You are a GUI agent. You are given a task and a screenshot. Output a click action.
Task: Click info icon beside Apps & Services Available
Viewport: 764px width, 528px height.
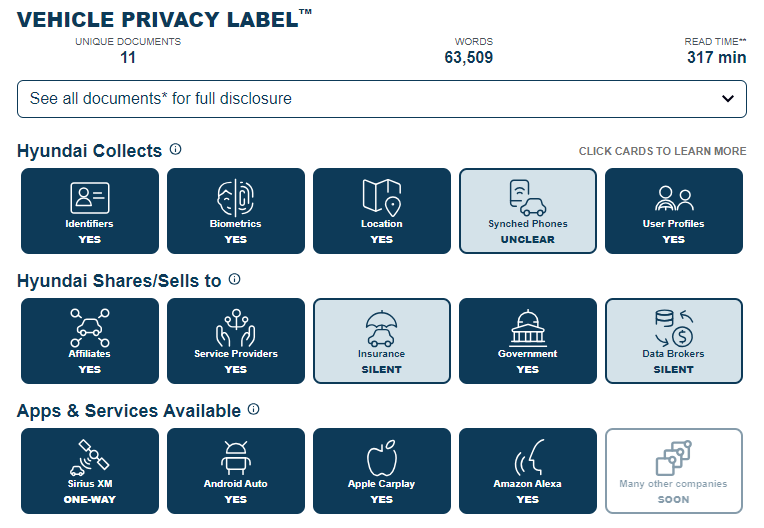[x=253, y=409]
